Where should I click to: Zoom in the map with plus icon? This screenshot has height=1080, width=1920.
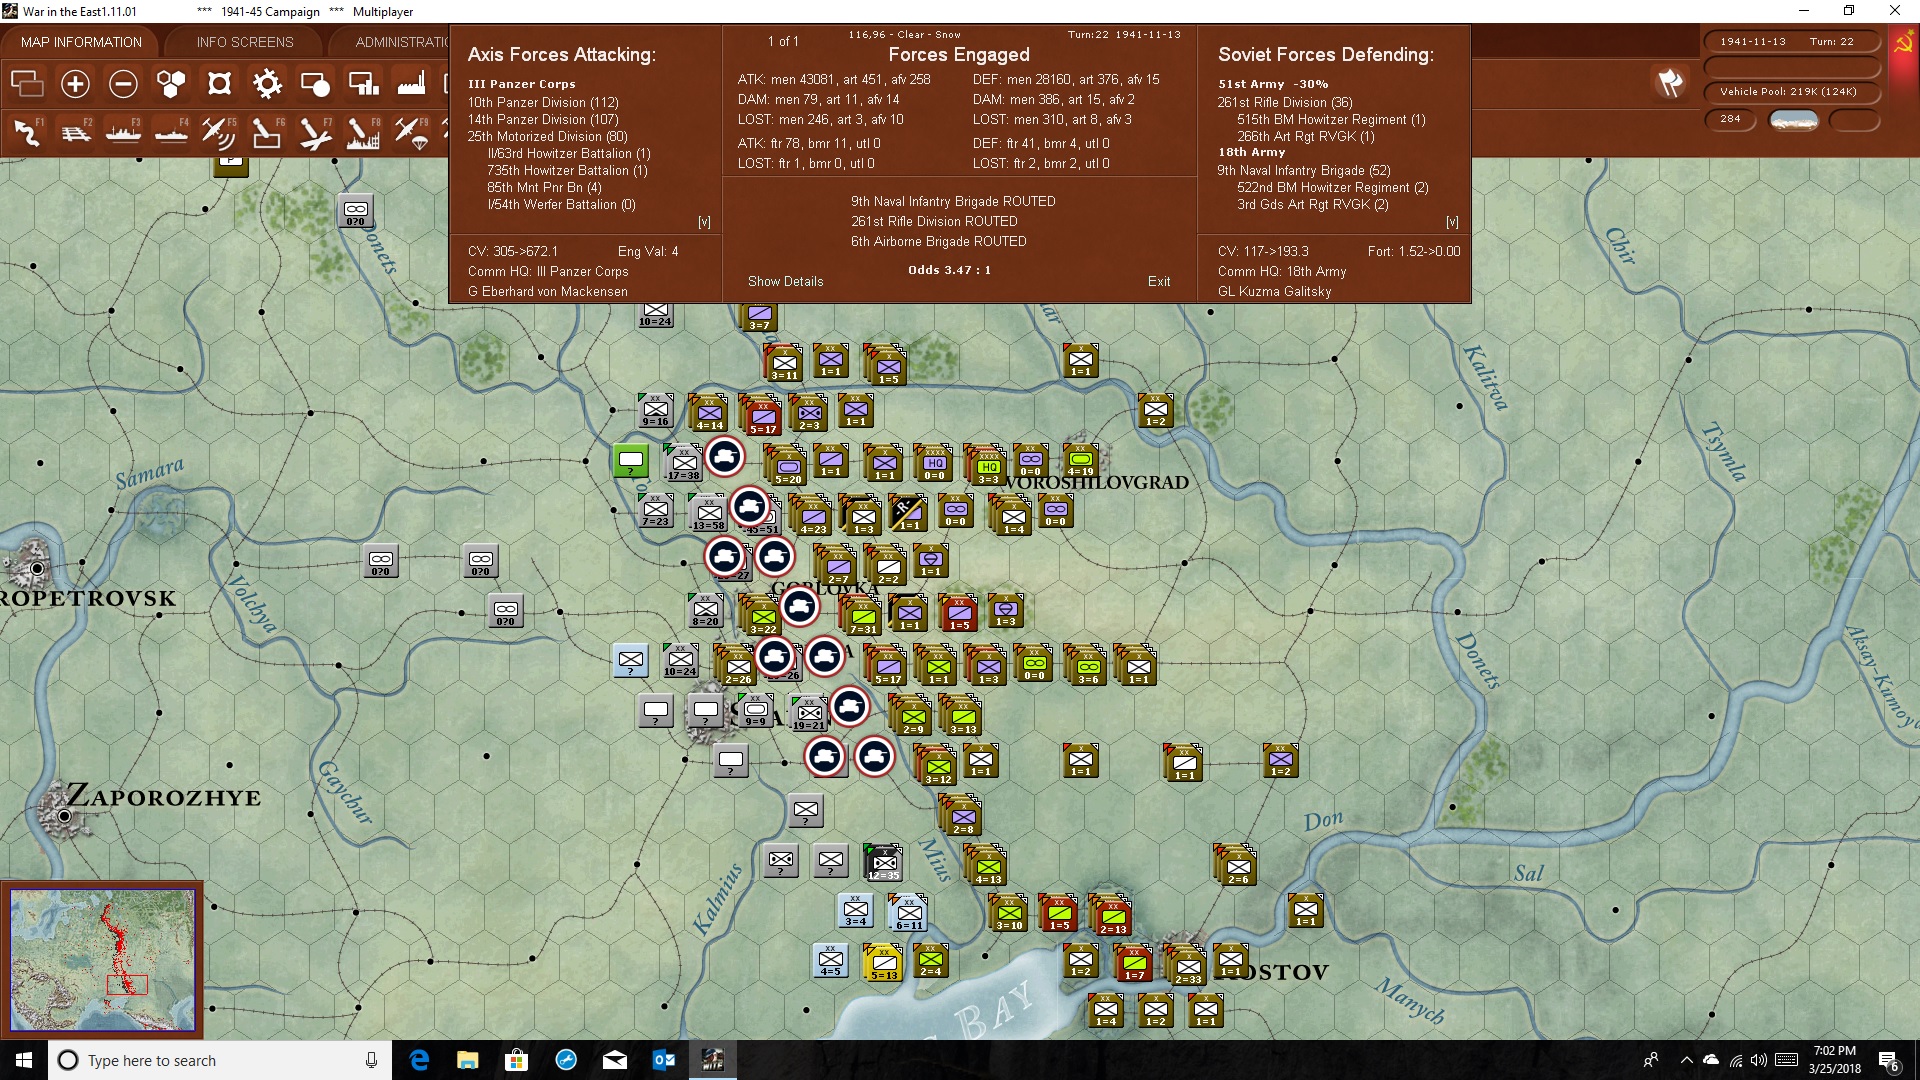75,84
